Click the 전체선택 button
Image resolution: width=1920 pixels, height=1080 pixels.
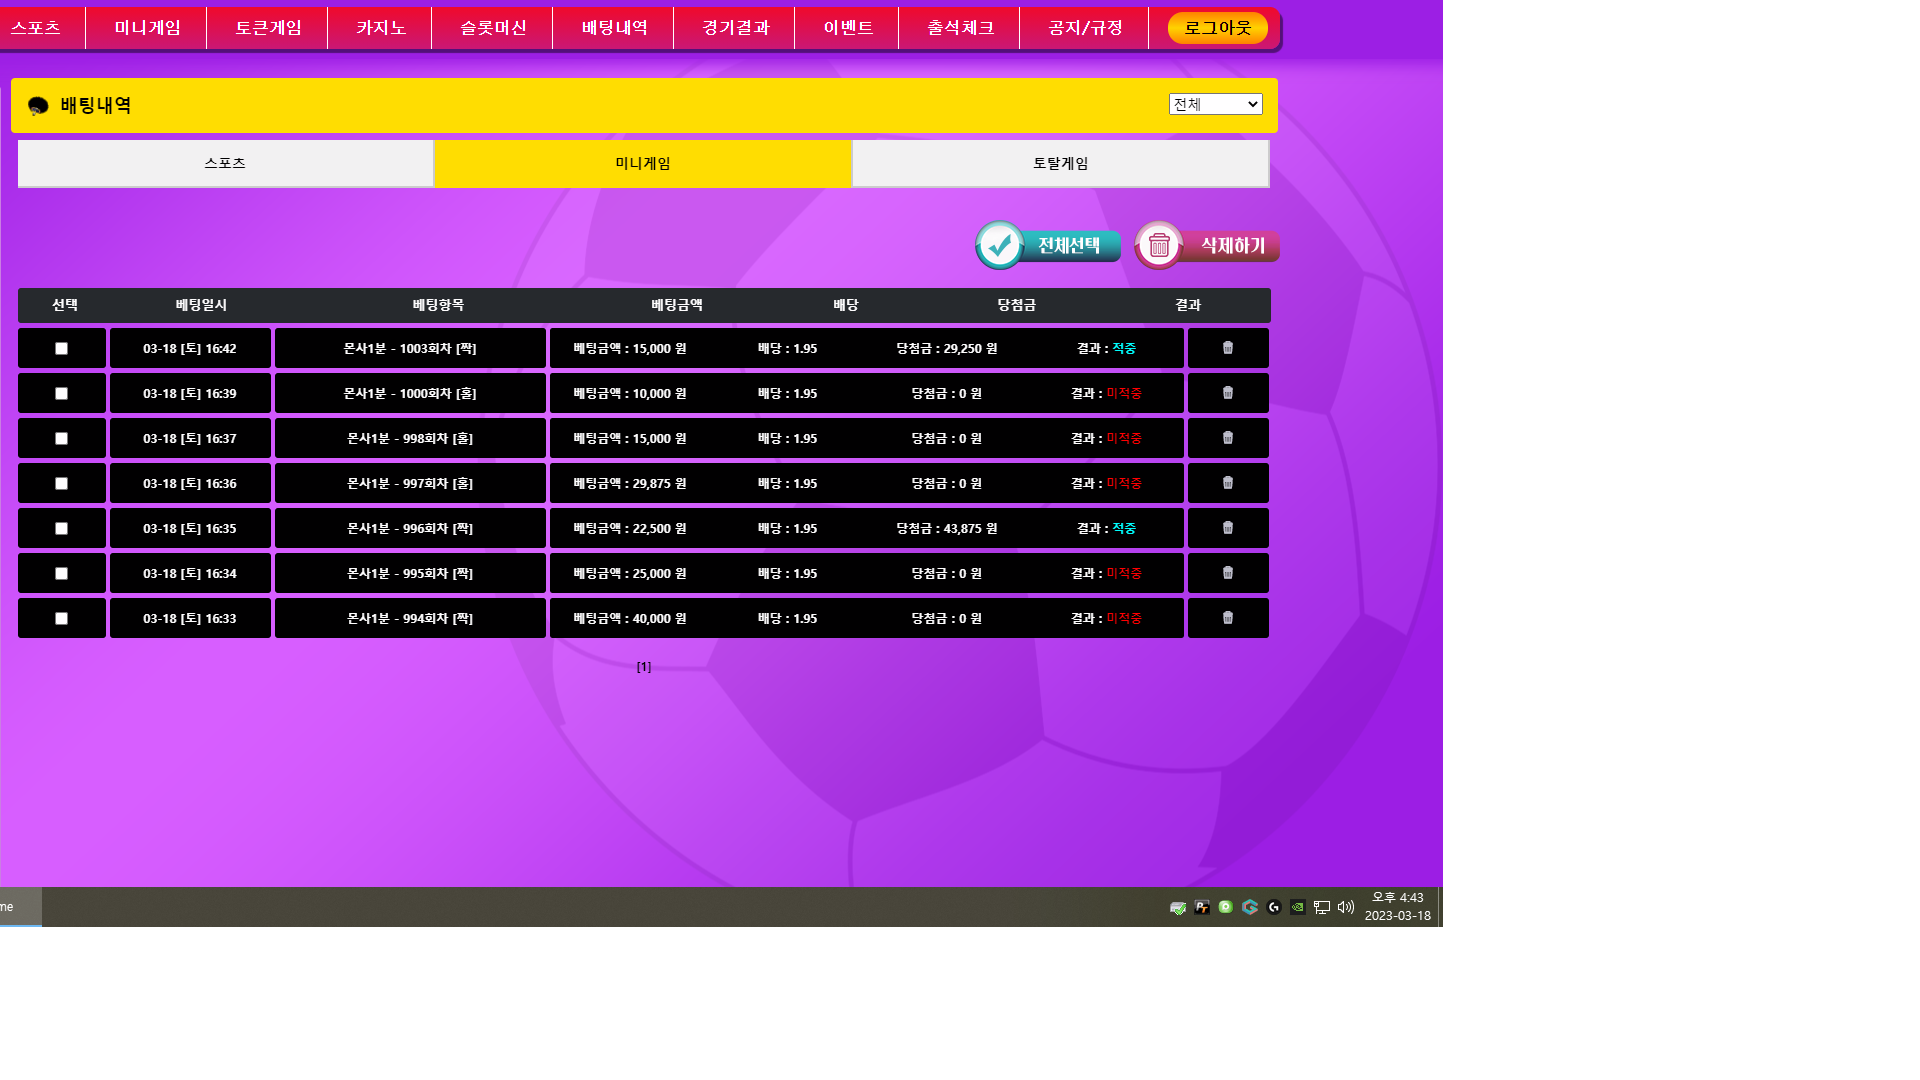[x=1048, y=245]
